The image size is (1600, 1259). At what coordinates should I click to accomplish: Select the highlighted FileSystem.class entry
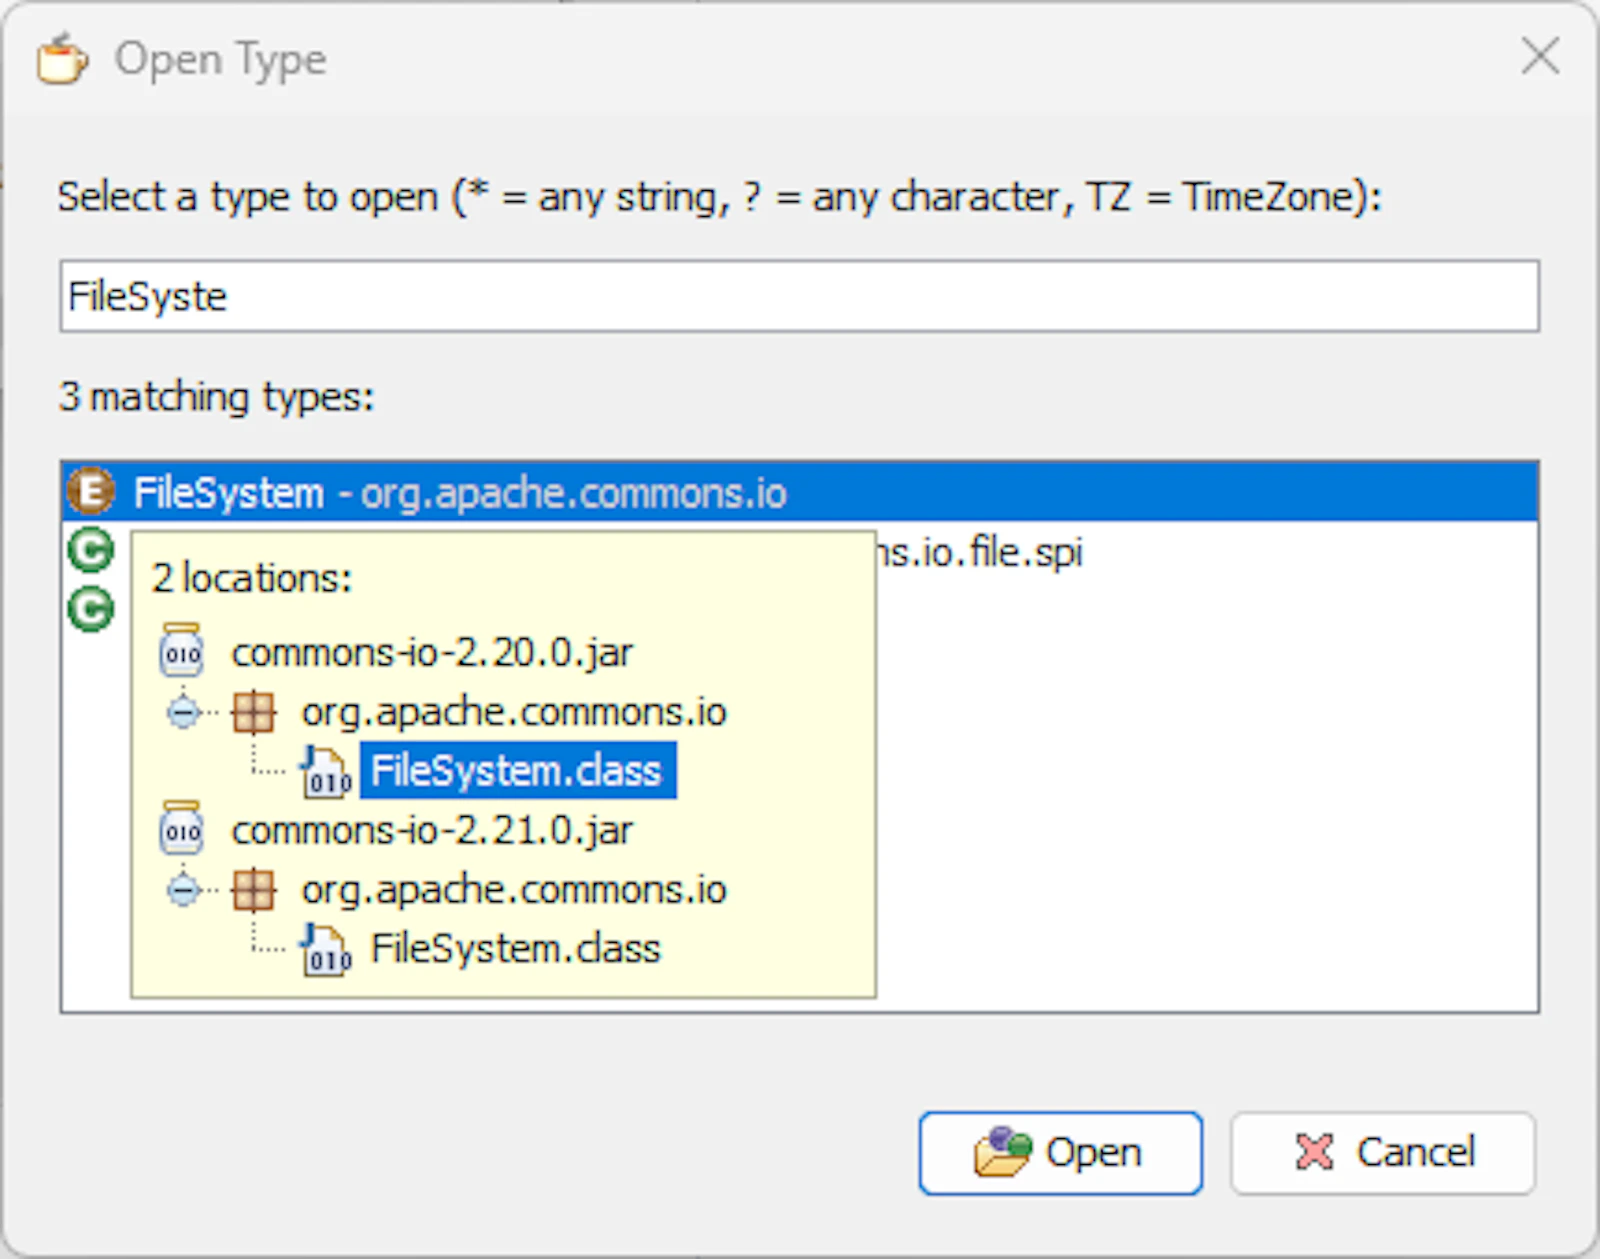point(518,771)
